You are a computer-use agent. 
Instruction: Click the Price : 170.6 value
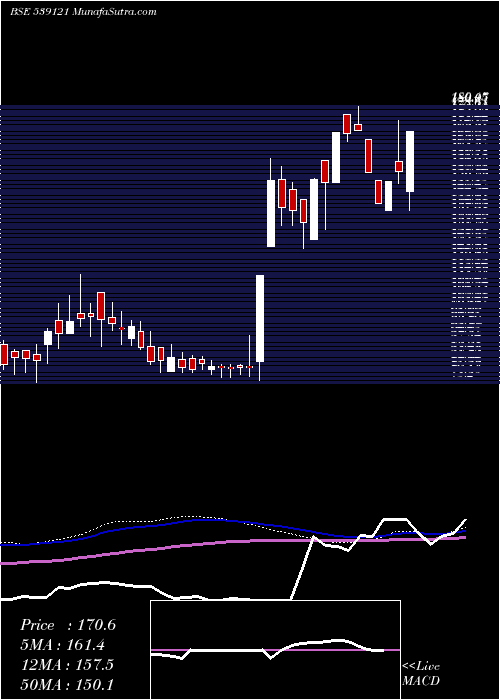[x=68, y=625]
